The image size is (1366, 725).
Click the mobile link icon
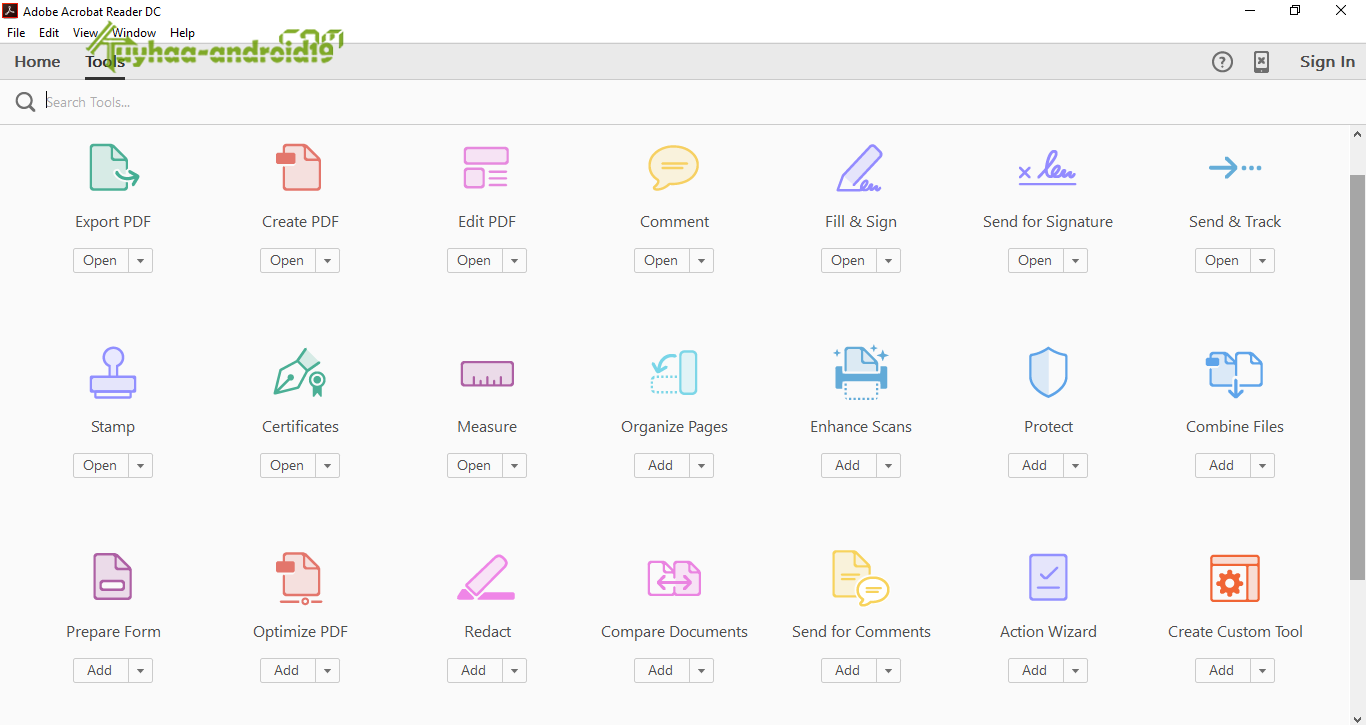1262,62
